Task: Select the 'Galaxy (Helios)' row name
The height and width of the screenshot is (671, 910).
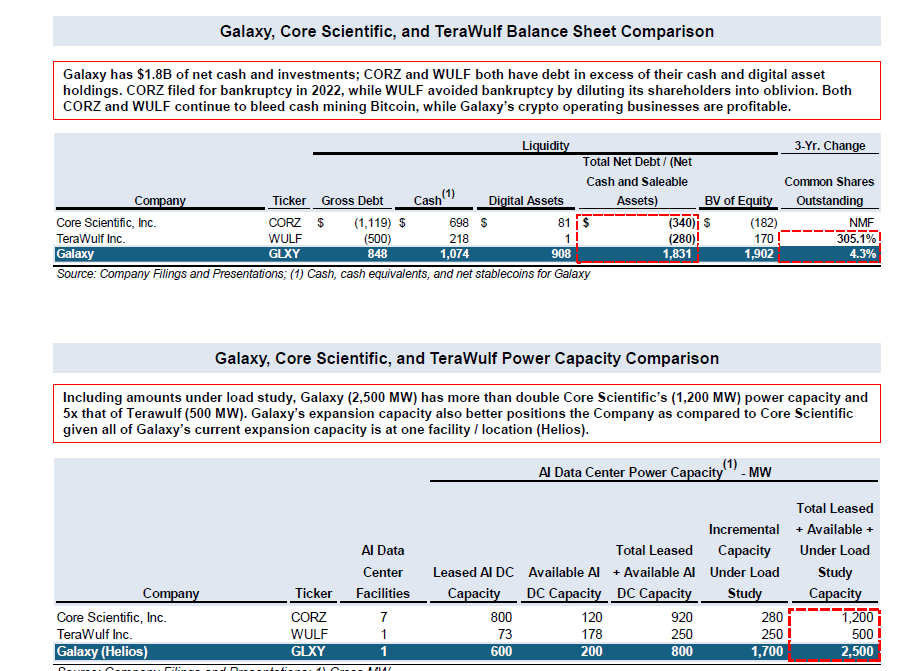Action: point(102,651)
